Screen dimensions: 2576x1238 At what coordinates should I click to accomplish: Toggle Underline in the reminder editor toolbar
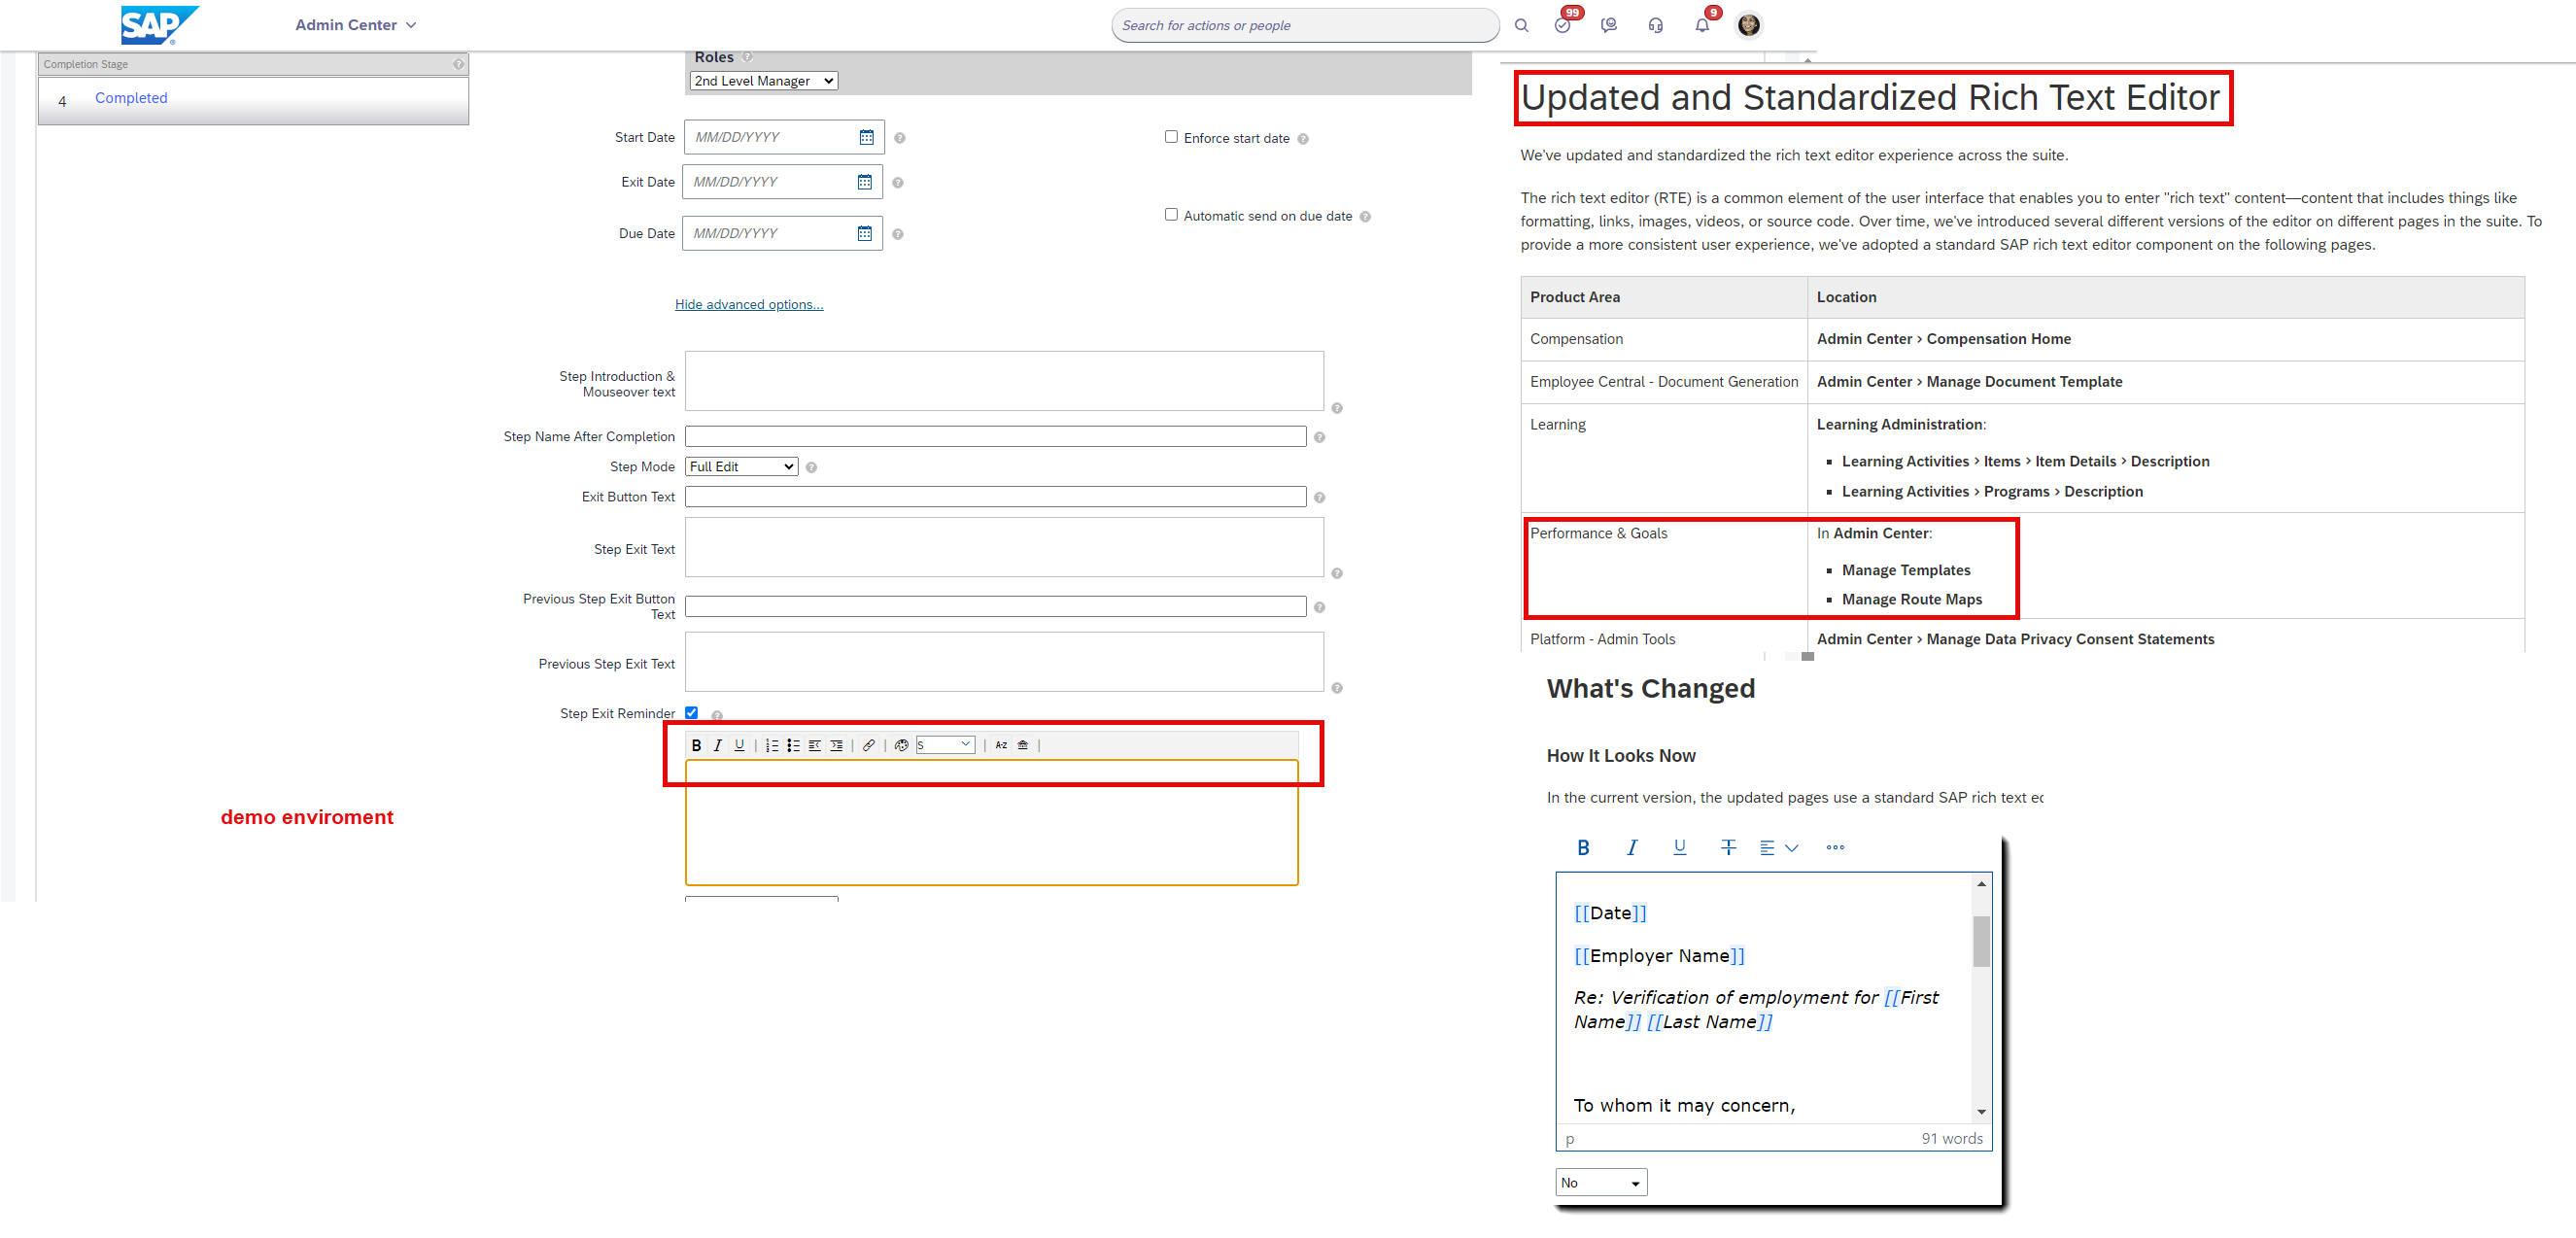click(739, 745)
